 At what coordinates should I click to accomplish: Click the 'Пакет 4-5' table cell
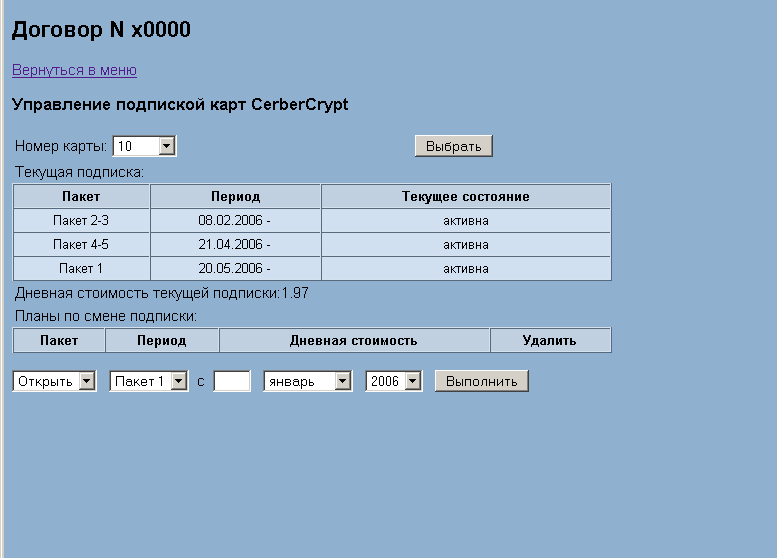[81, 244]
